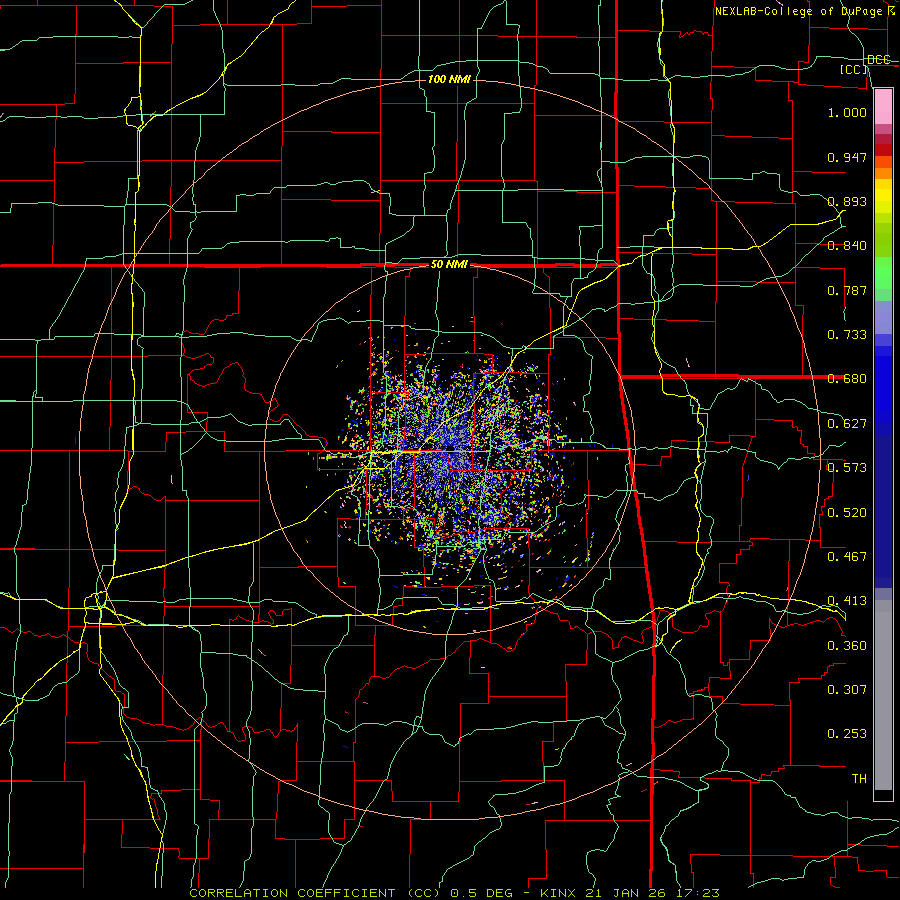The height and width of the screenshot is (900, 900).
Task: Select the 0.733 legend value
Action: click(x=847, y=335)
